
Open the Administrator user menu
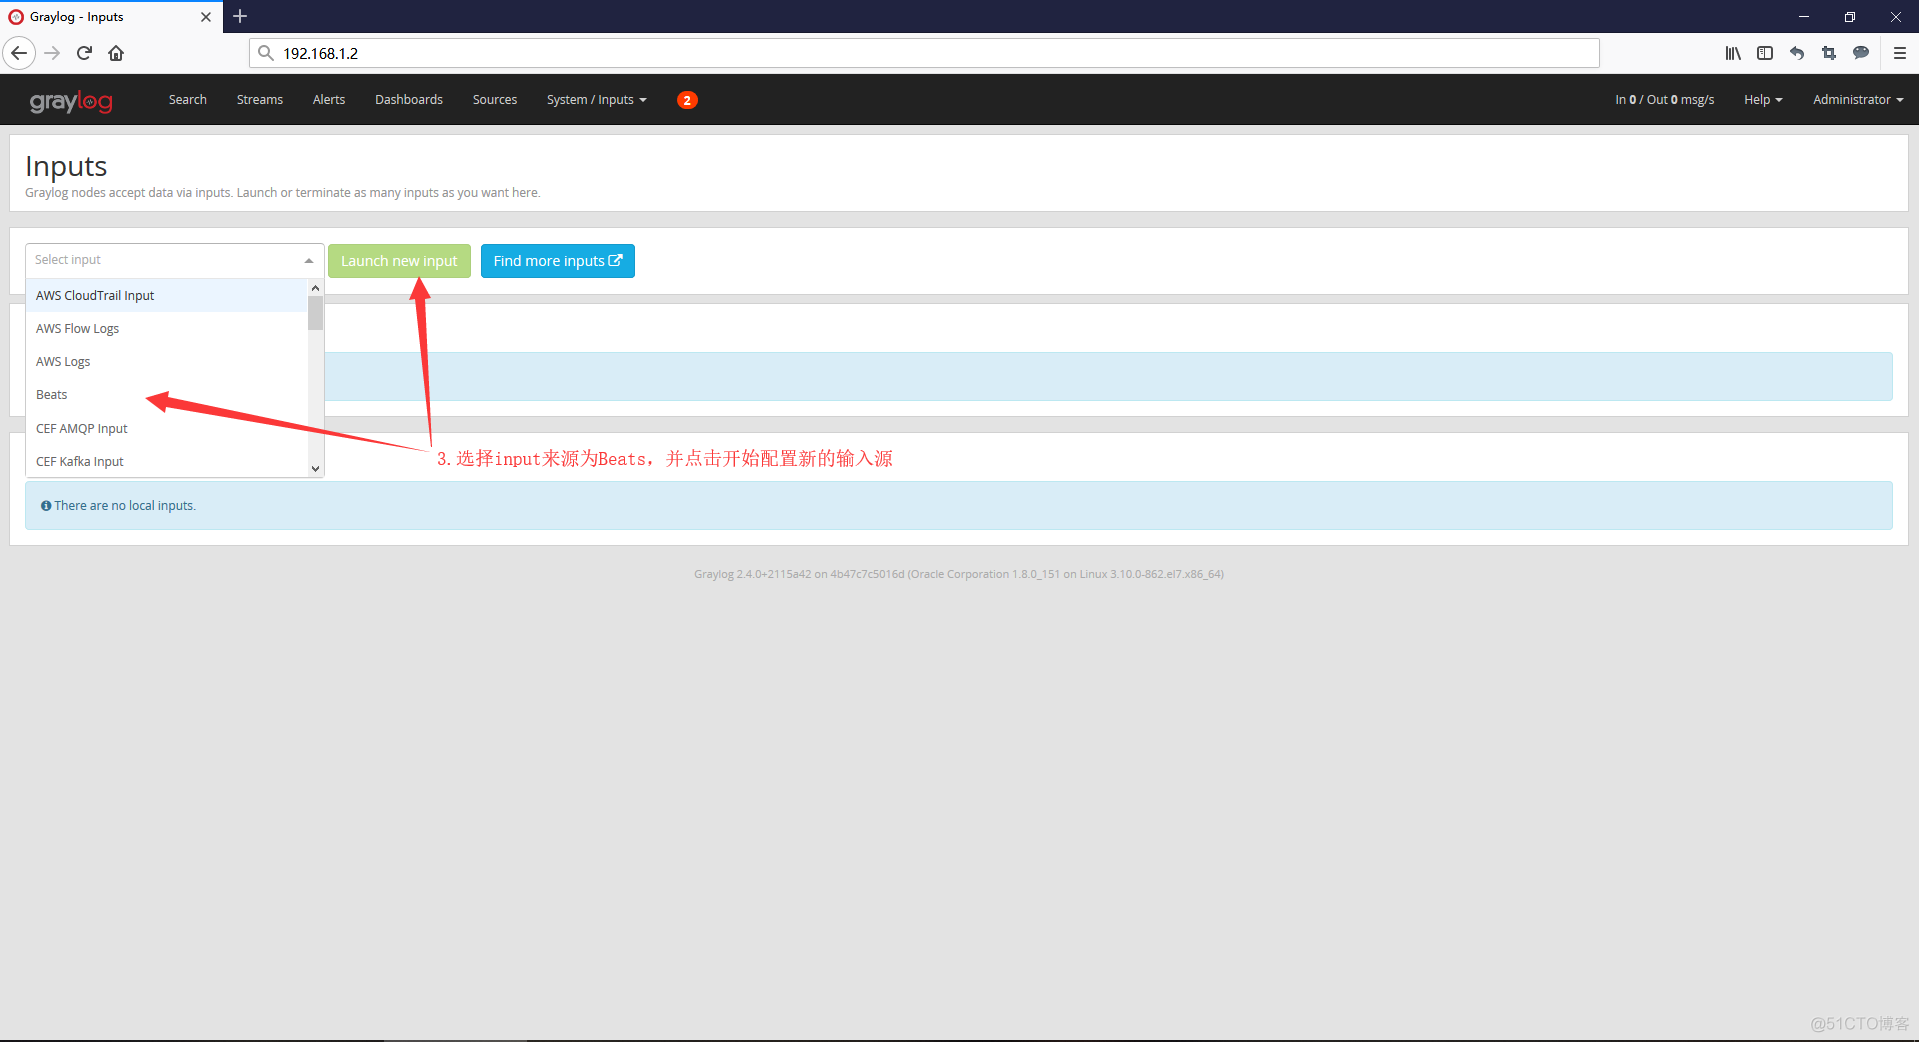pyautogui.click(x=1858, y=100)
